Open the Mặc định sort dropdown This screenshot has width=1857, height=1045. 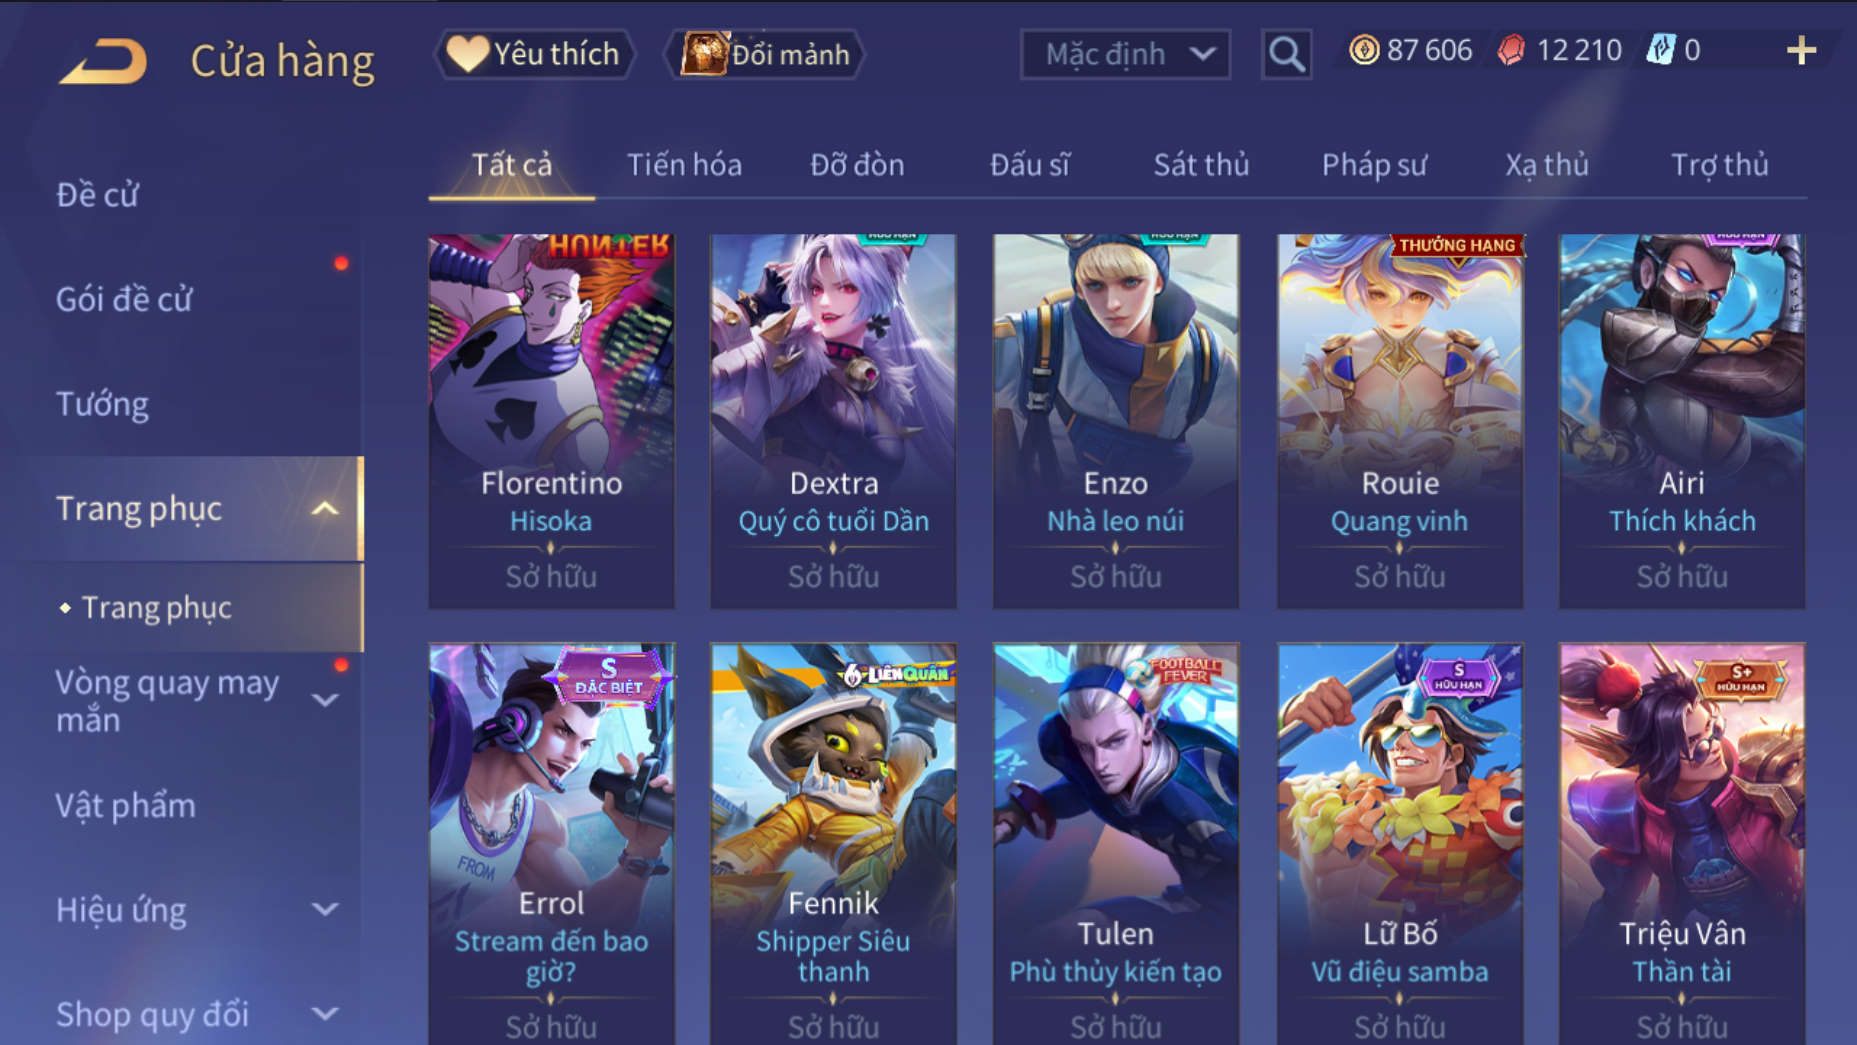click(1125, 54)
